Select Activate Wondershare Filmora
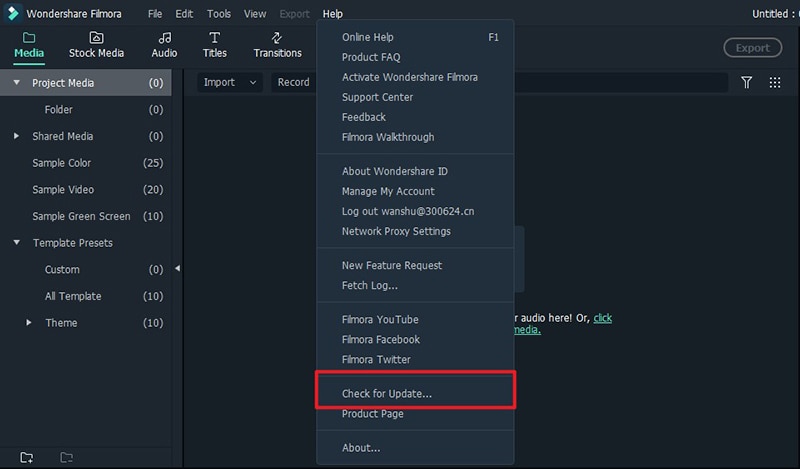 click(x=415, y=77)
